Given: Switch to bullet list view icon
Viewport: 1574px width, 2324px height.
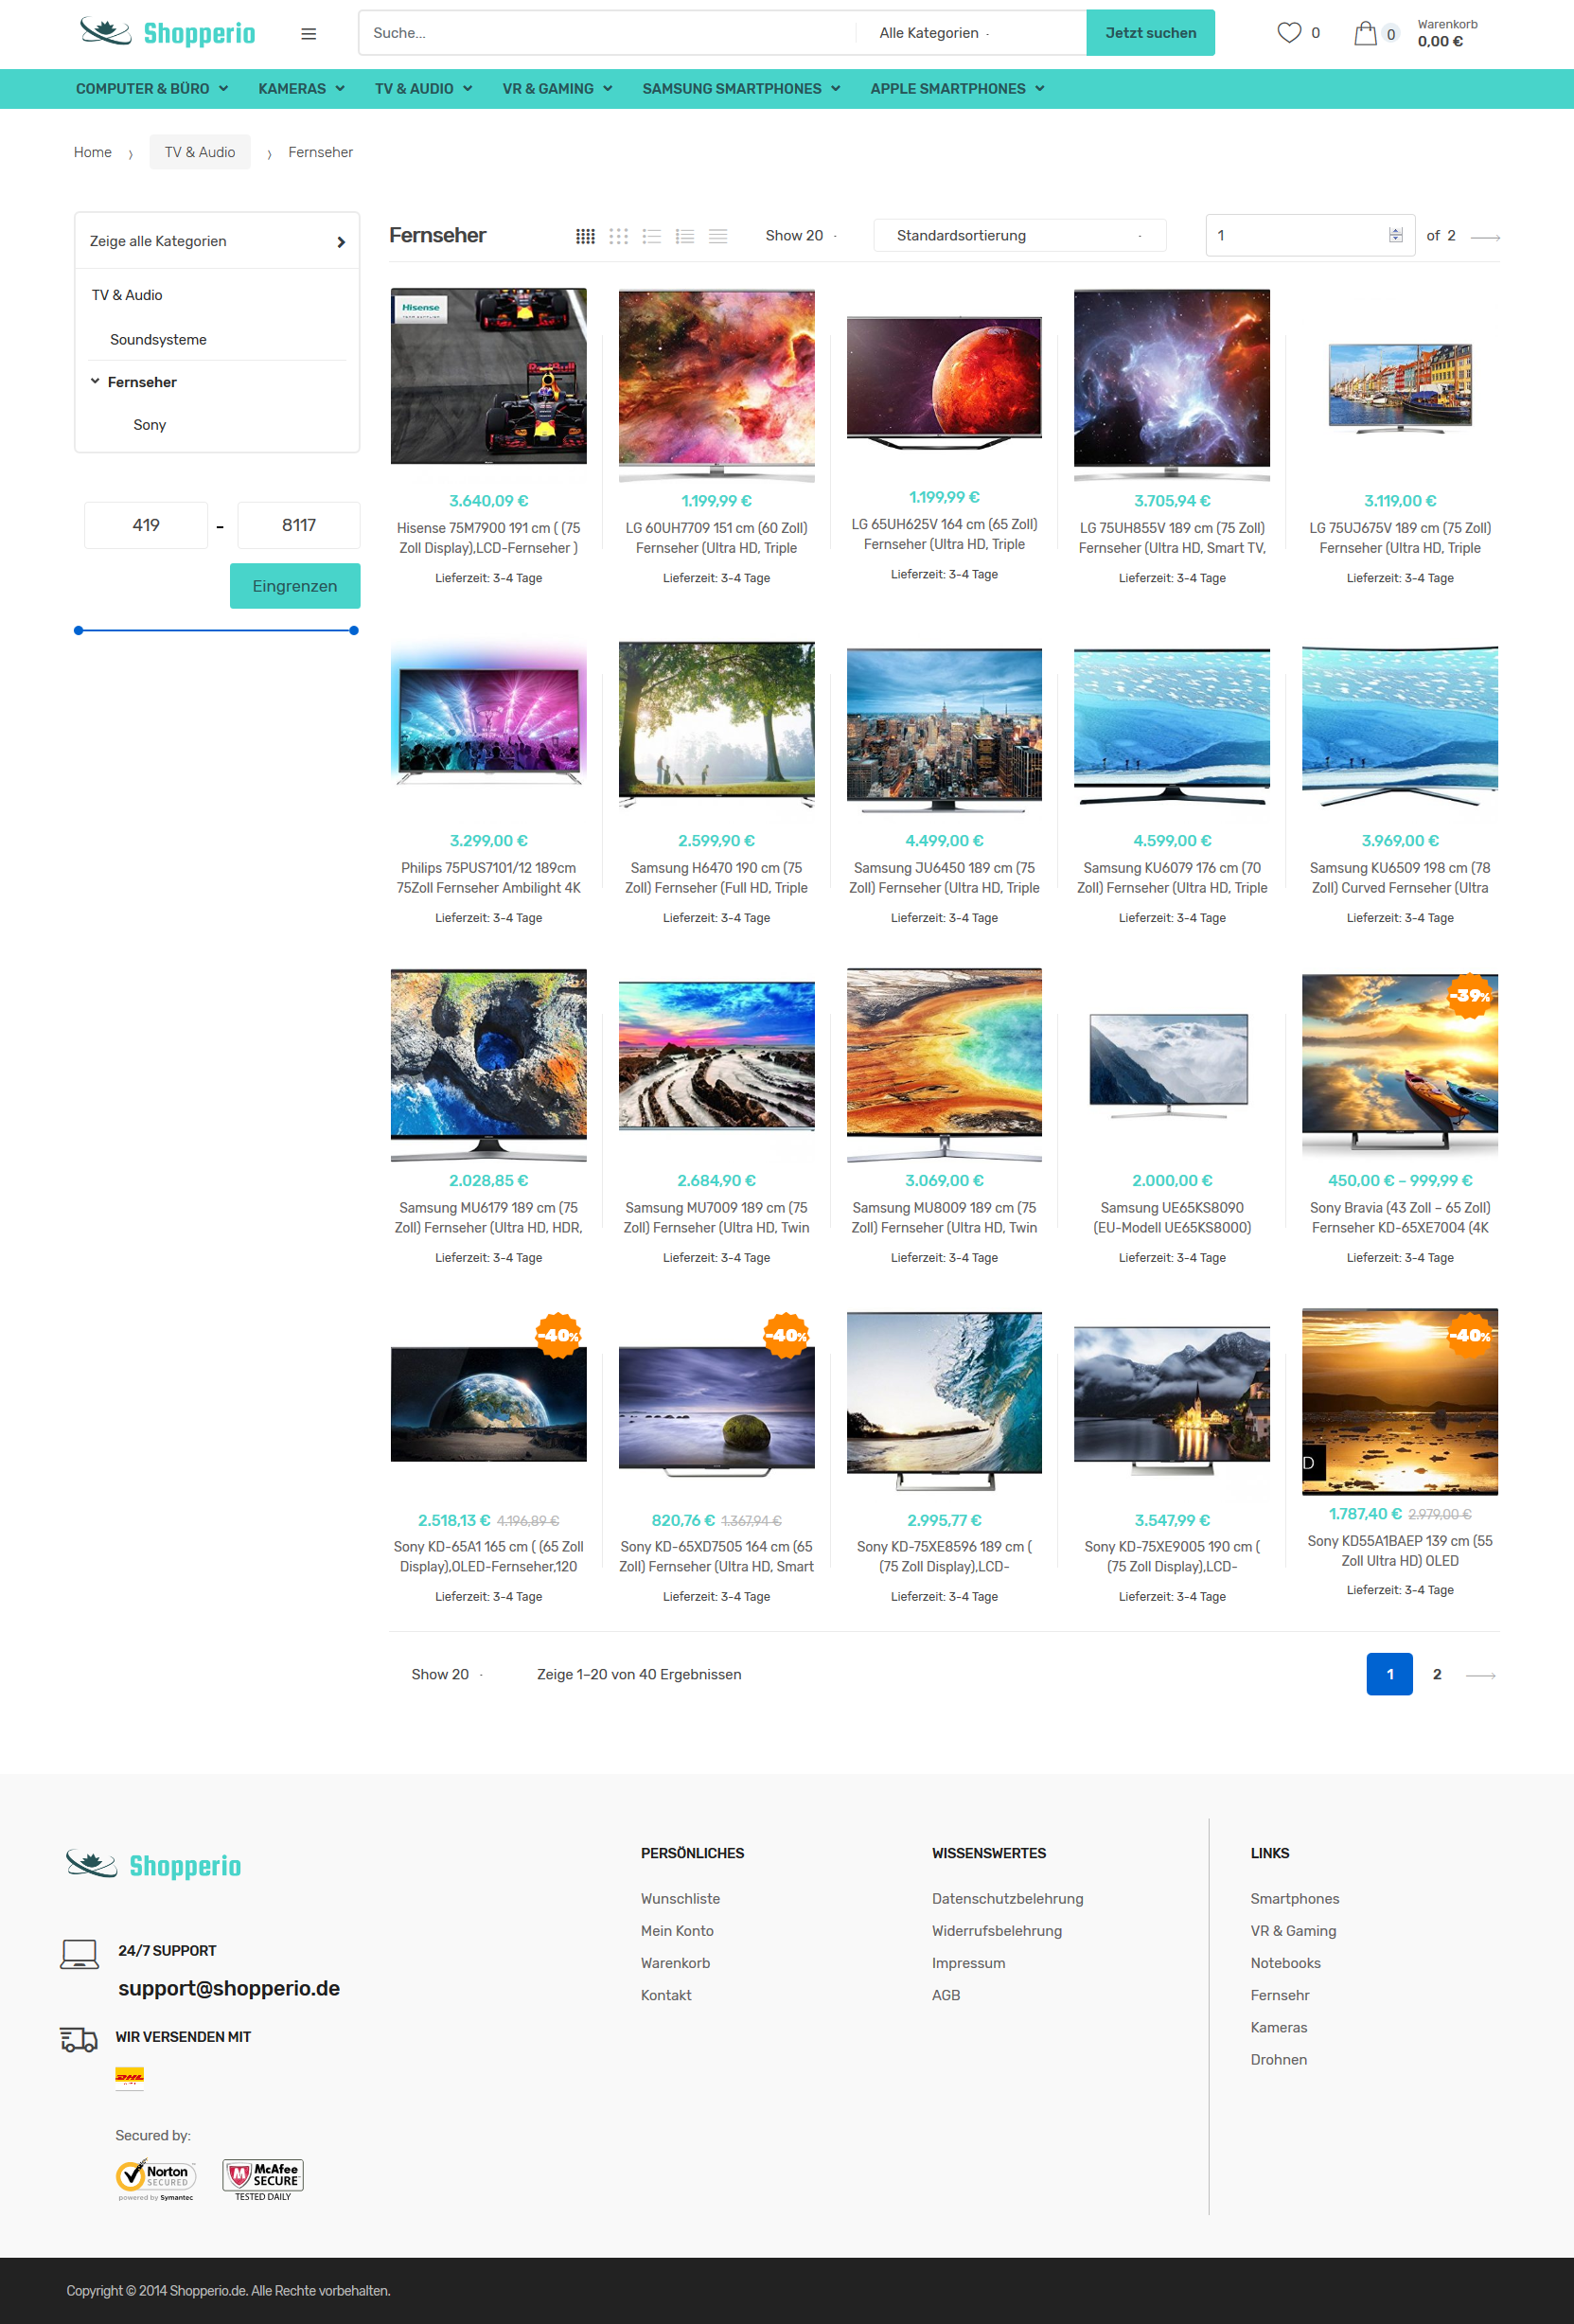Looking at the screenshot, I should (x=652, y=236).
